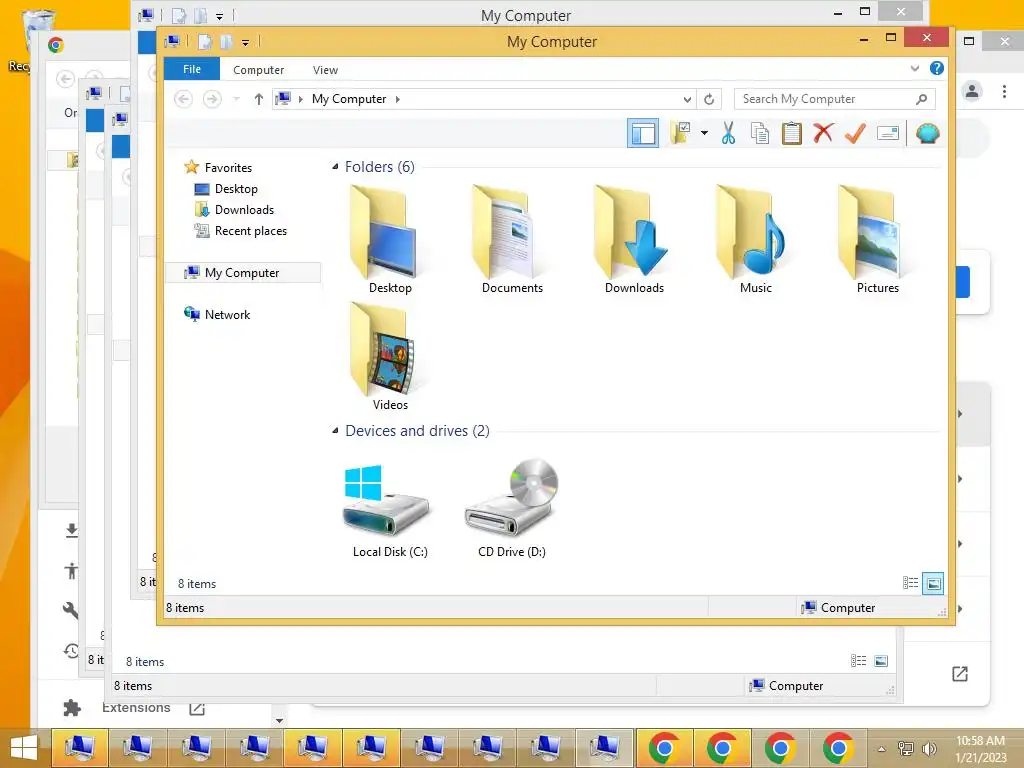Viewport: 1024px width, 768px height.
Task: Click the Cut scissors toolbar icon
Action: [x=728, y=133]
